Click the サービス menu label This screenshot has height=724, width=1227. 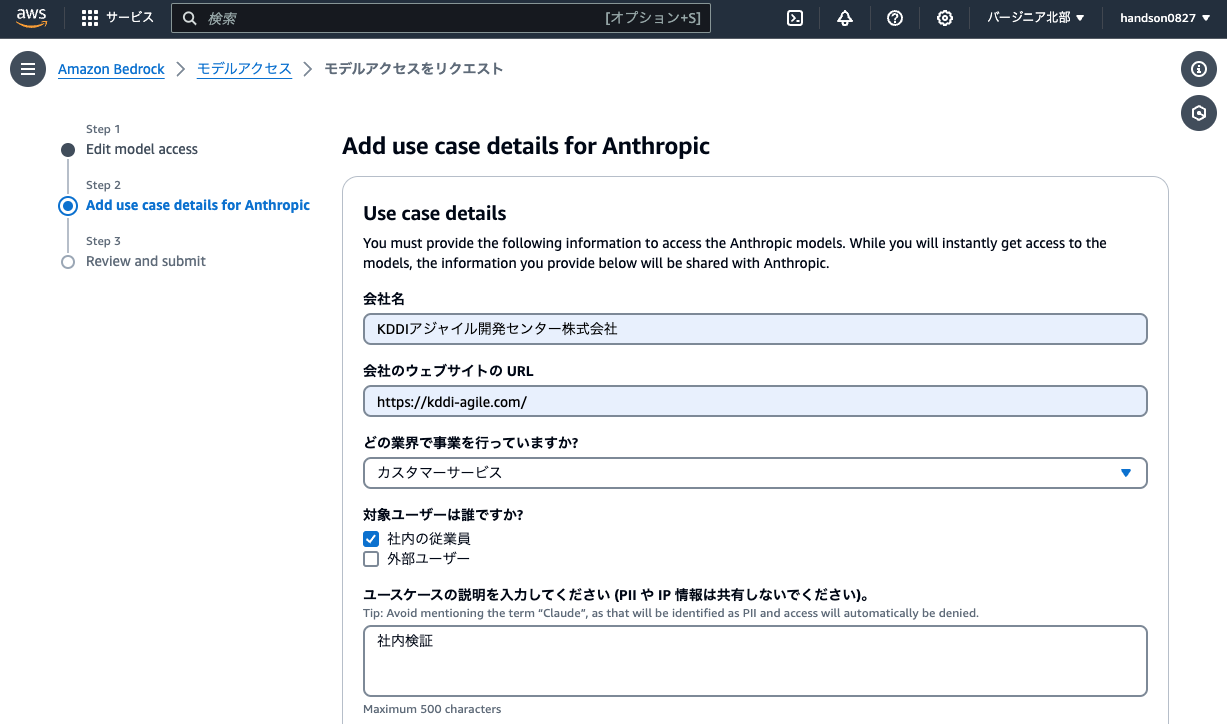point(130,18)
